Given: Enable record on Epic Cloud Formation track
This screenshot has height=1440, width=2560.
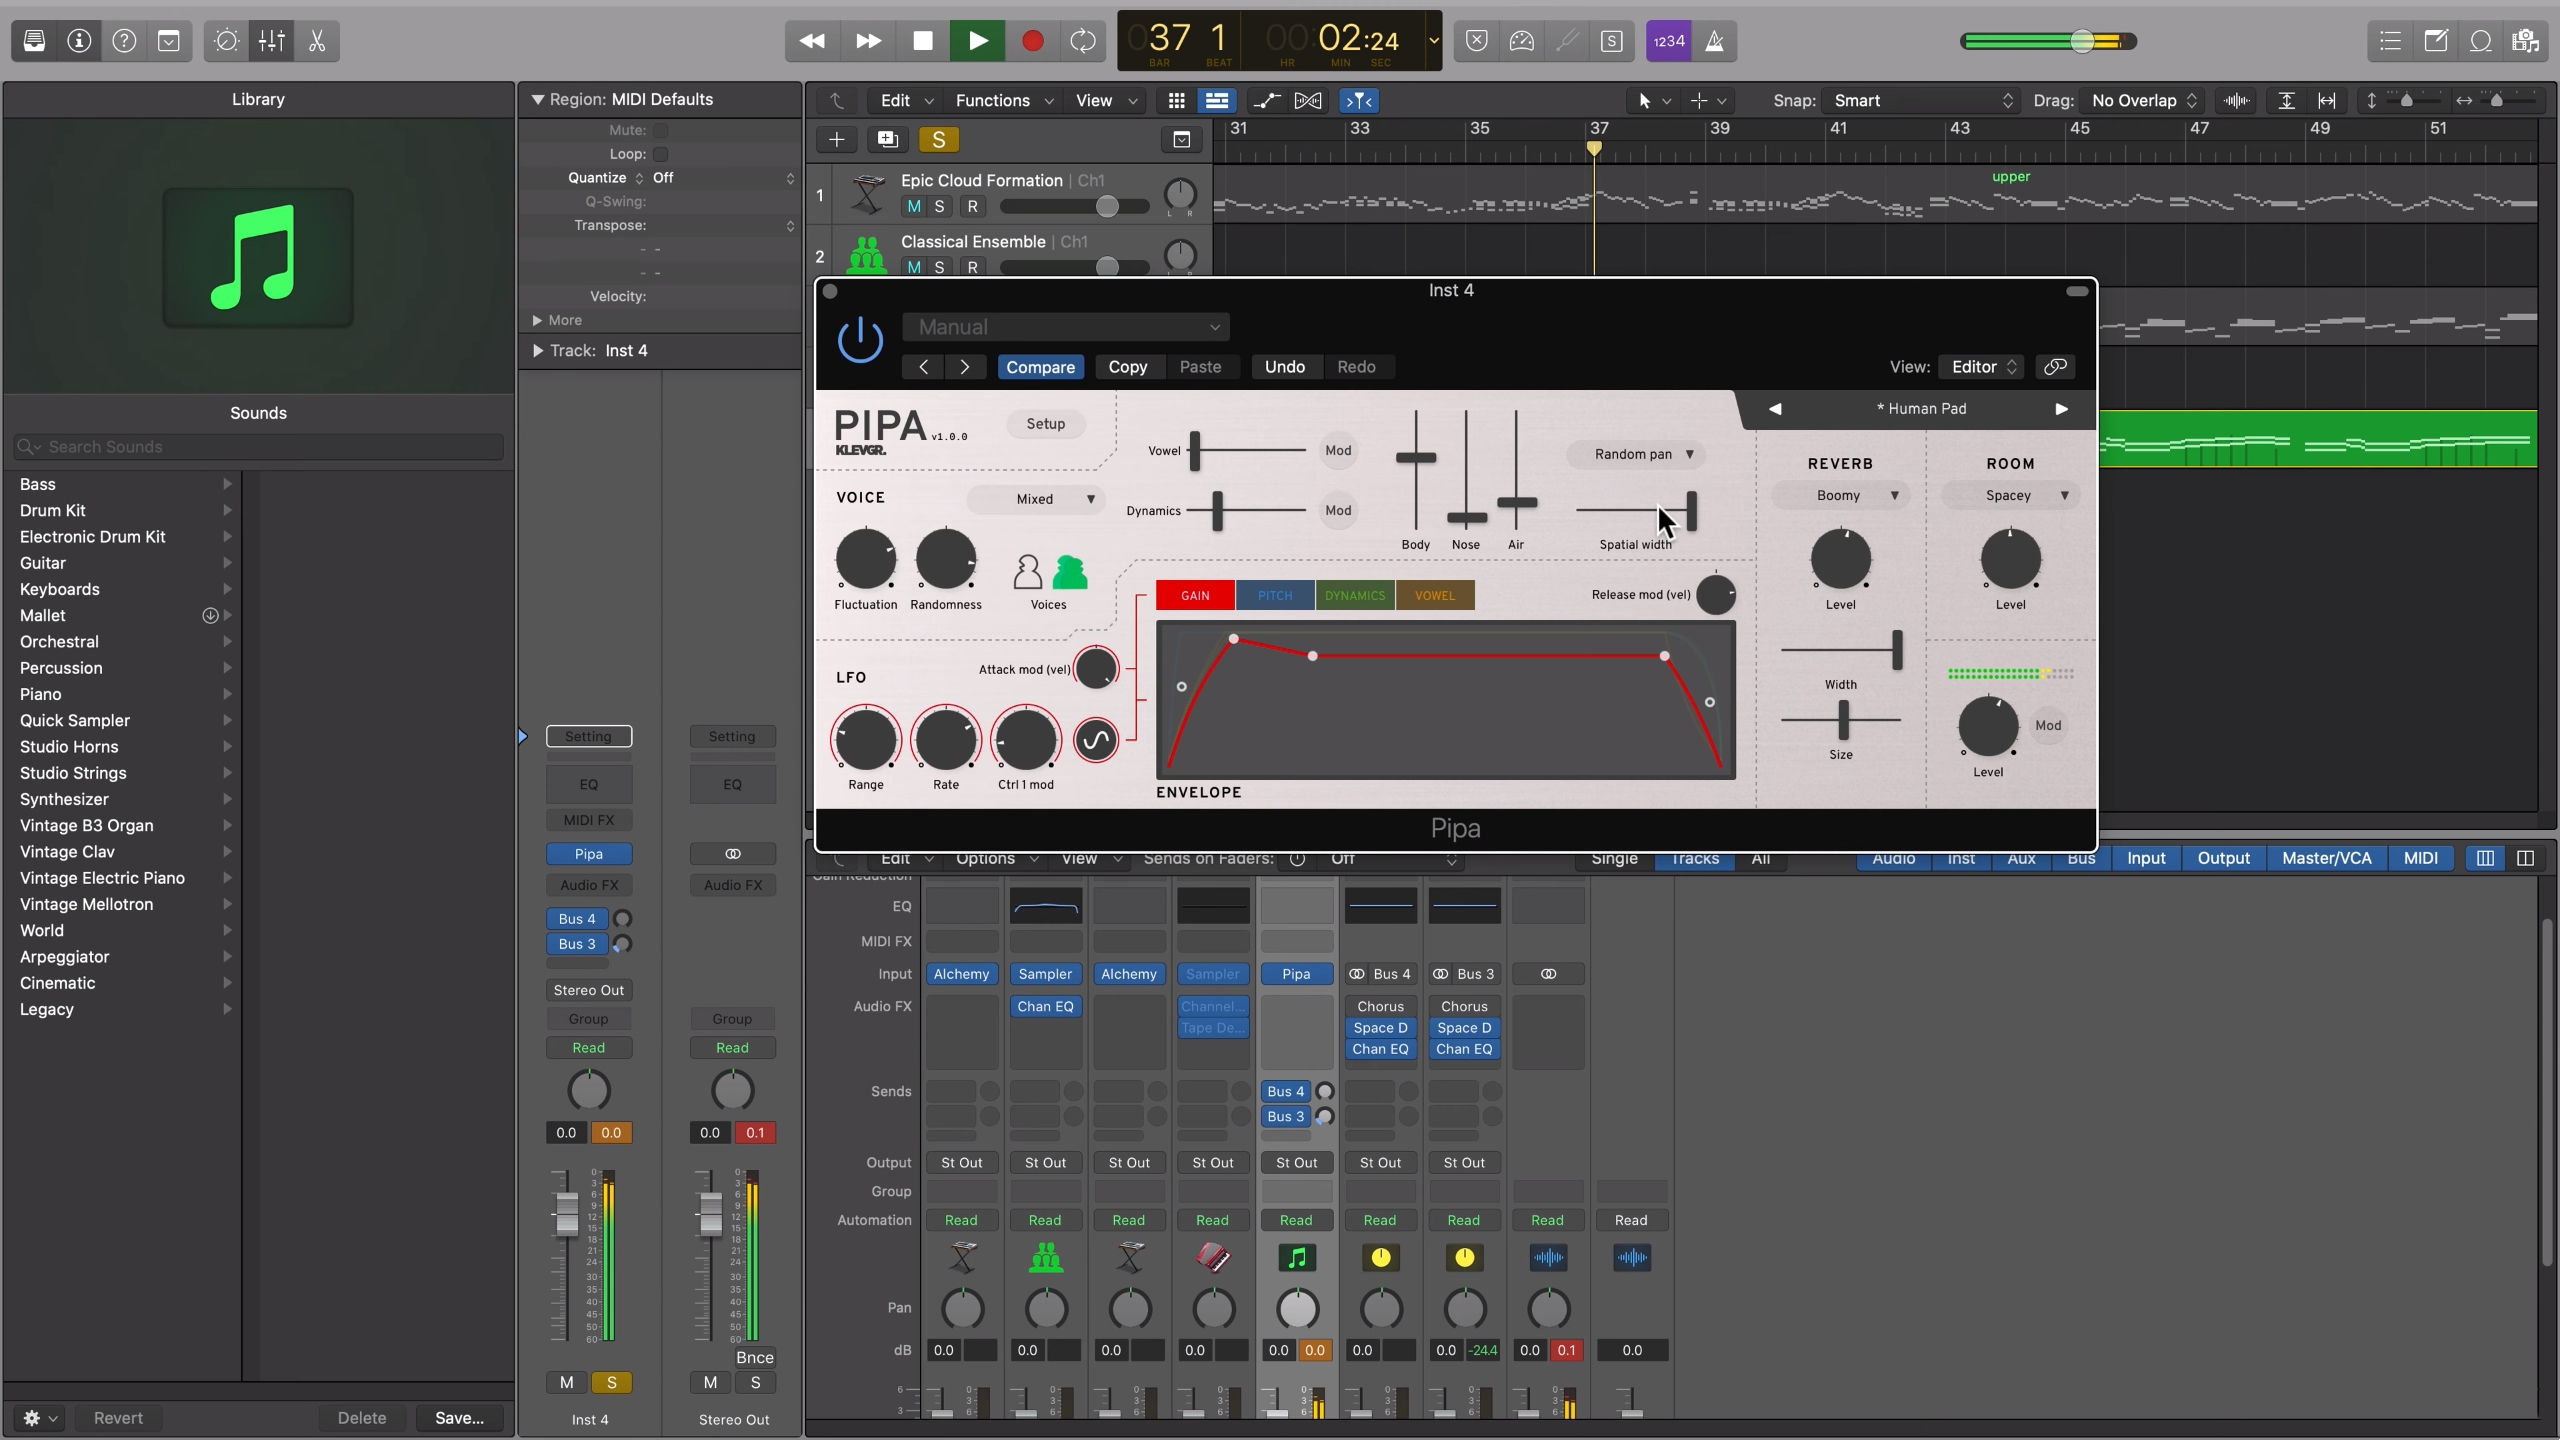Looking at the screenshot, I should click(972, 207).
